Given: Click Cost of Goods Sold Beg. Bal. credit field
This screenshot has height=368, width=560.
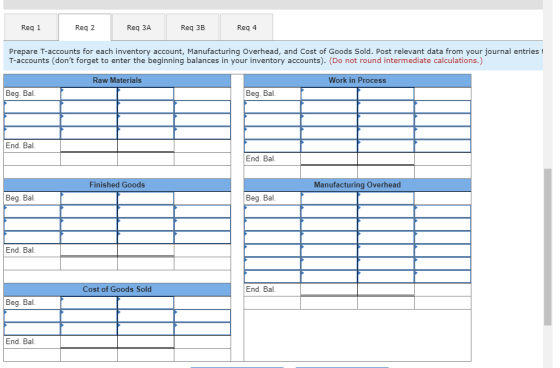Looking at the screenshot, I should pyautogui.click(x=146, y=303).
